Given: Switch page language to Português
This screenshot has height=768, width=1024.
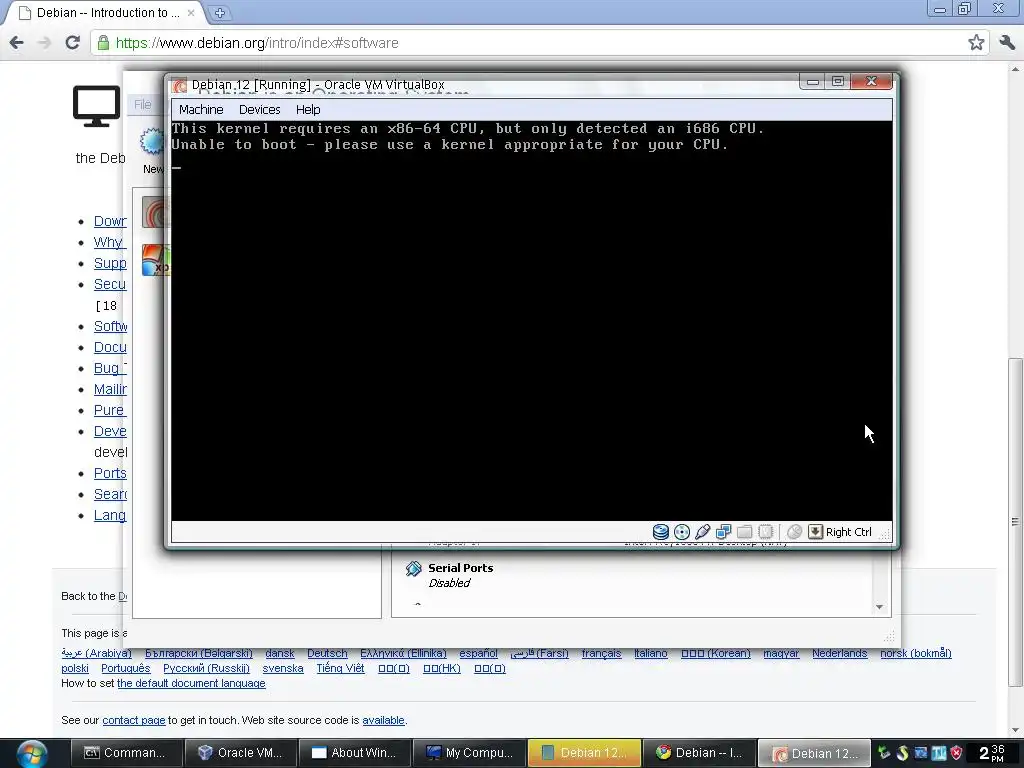Looking at the screenshot, I should coord(125,668).
